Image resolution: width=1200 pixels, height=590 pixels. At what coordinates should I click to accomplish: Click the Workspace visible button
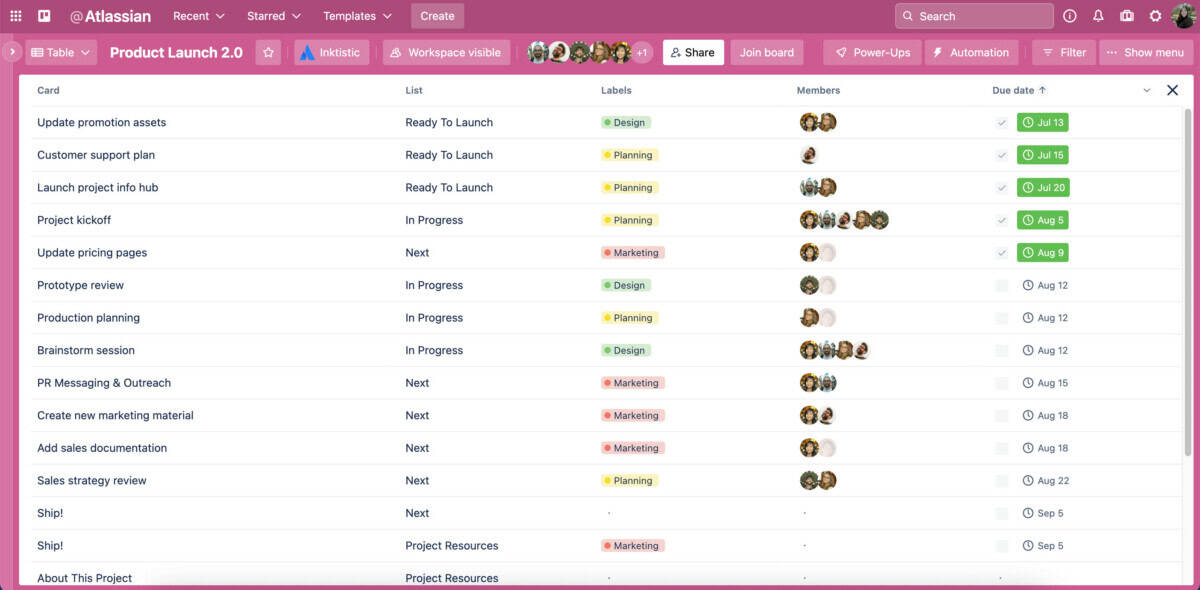click(x=446, y=52)
